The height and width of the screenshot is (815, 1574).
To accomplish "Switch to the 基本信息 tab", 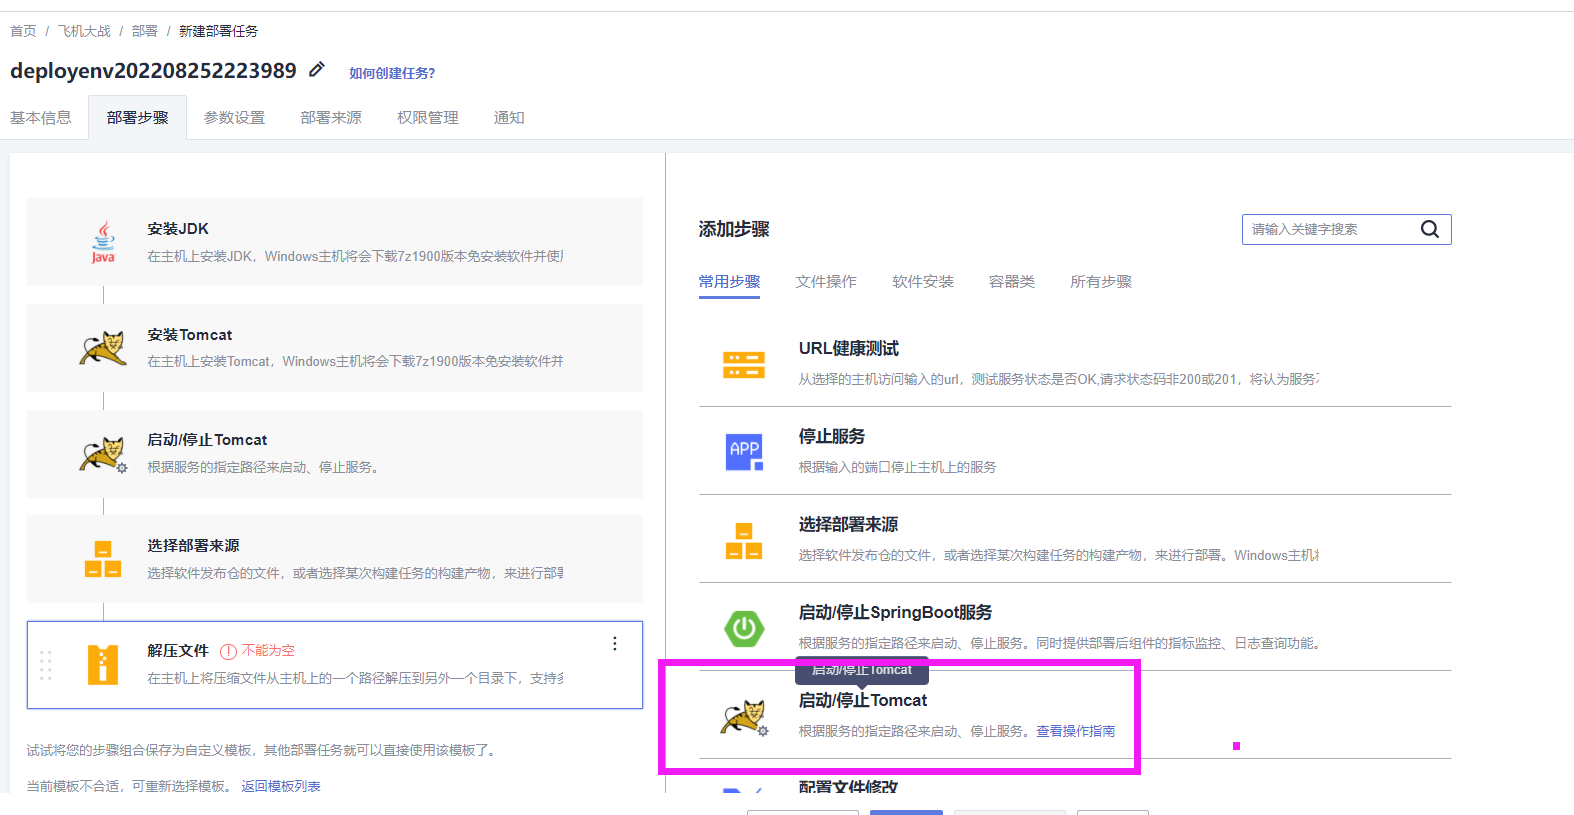I will (x=41, y=118).
